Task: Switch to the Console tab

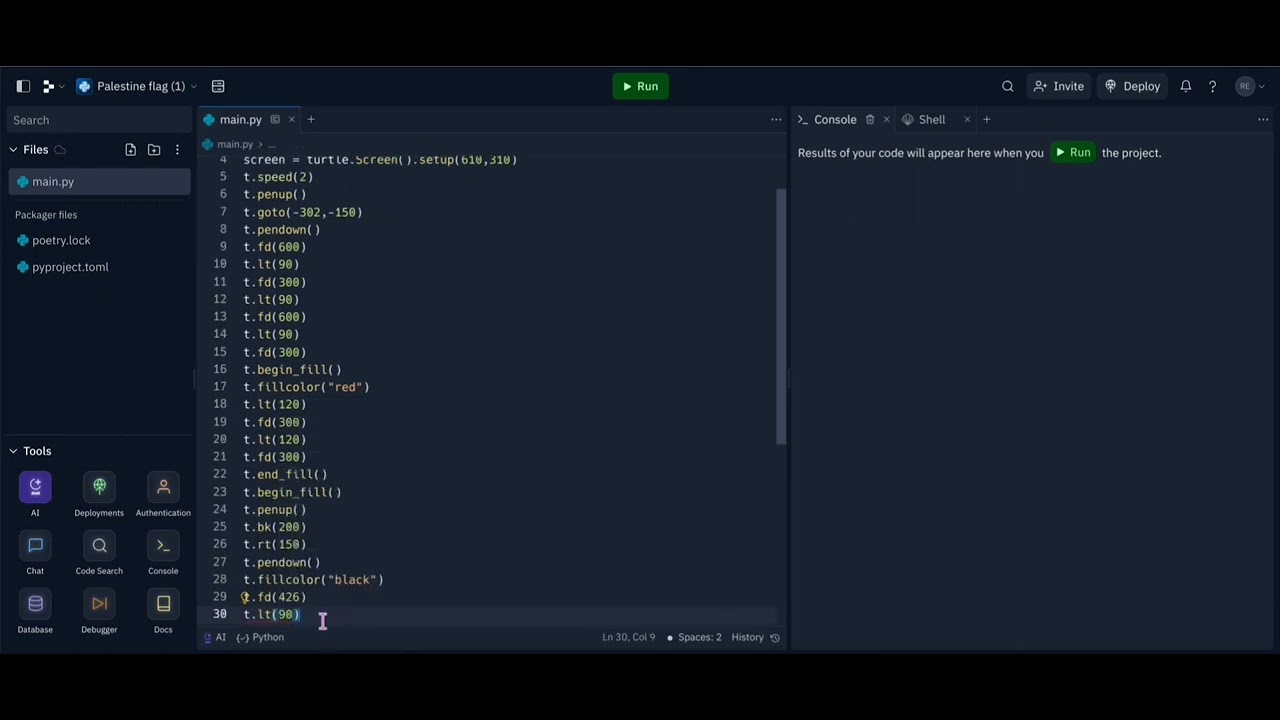Action: coord(835,120)
